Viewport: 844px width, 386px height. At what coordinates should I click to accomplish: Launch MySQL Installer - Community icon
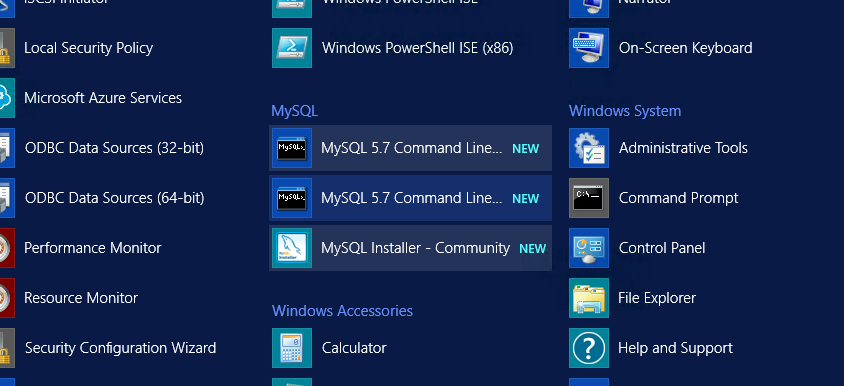coord(292,248)
